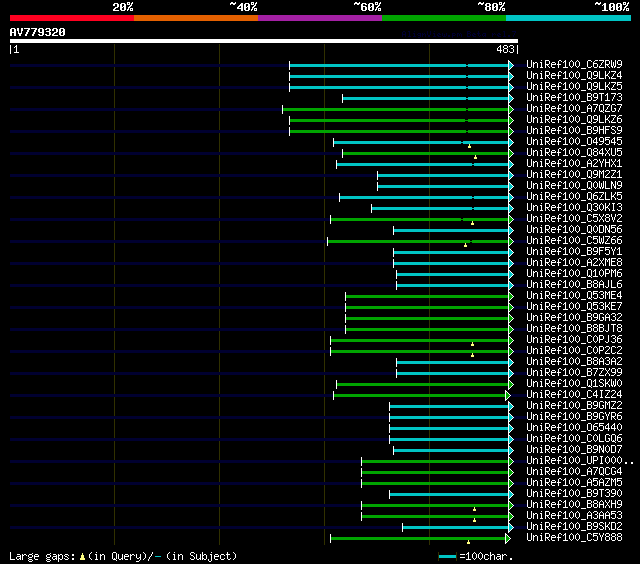Click the cyan 100char scale bar

(x=447, y=556)
